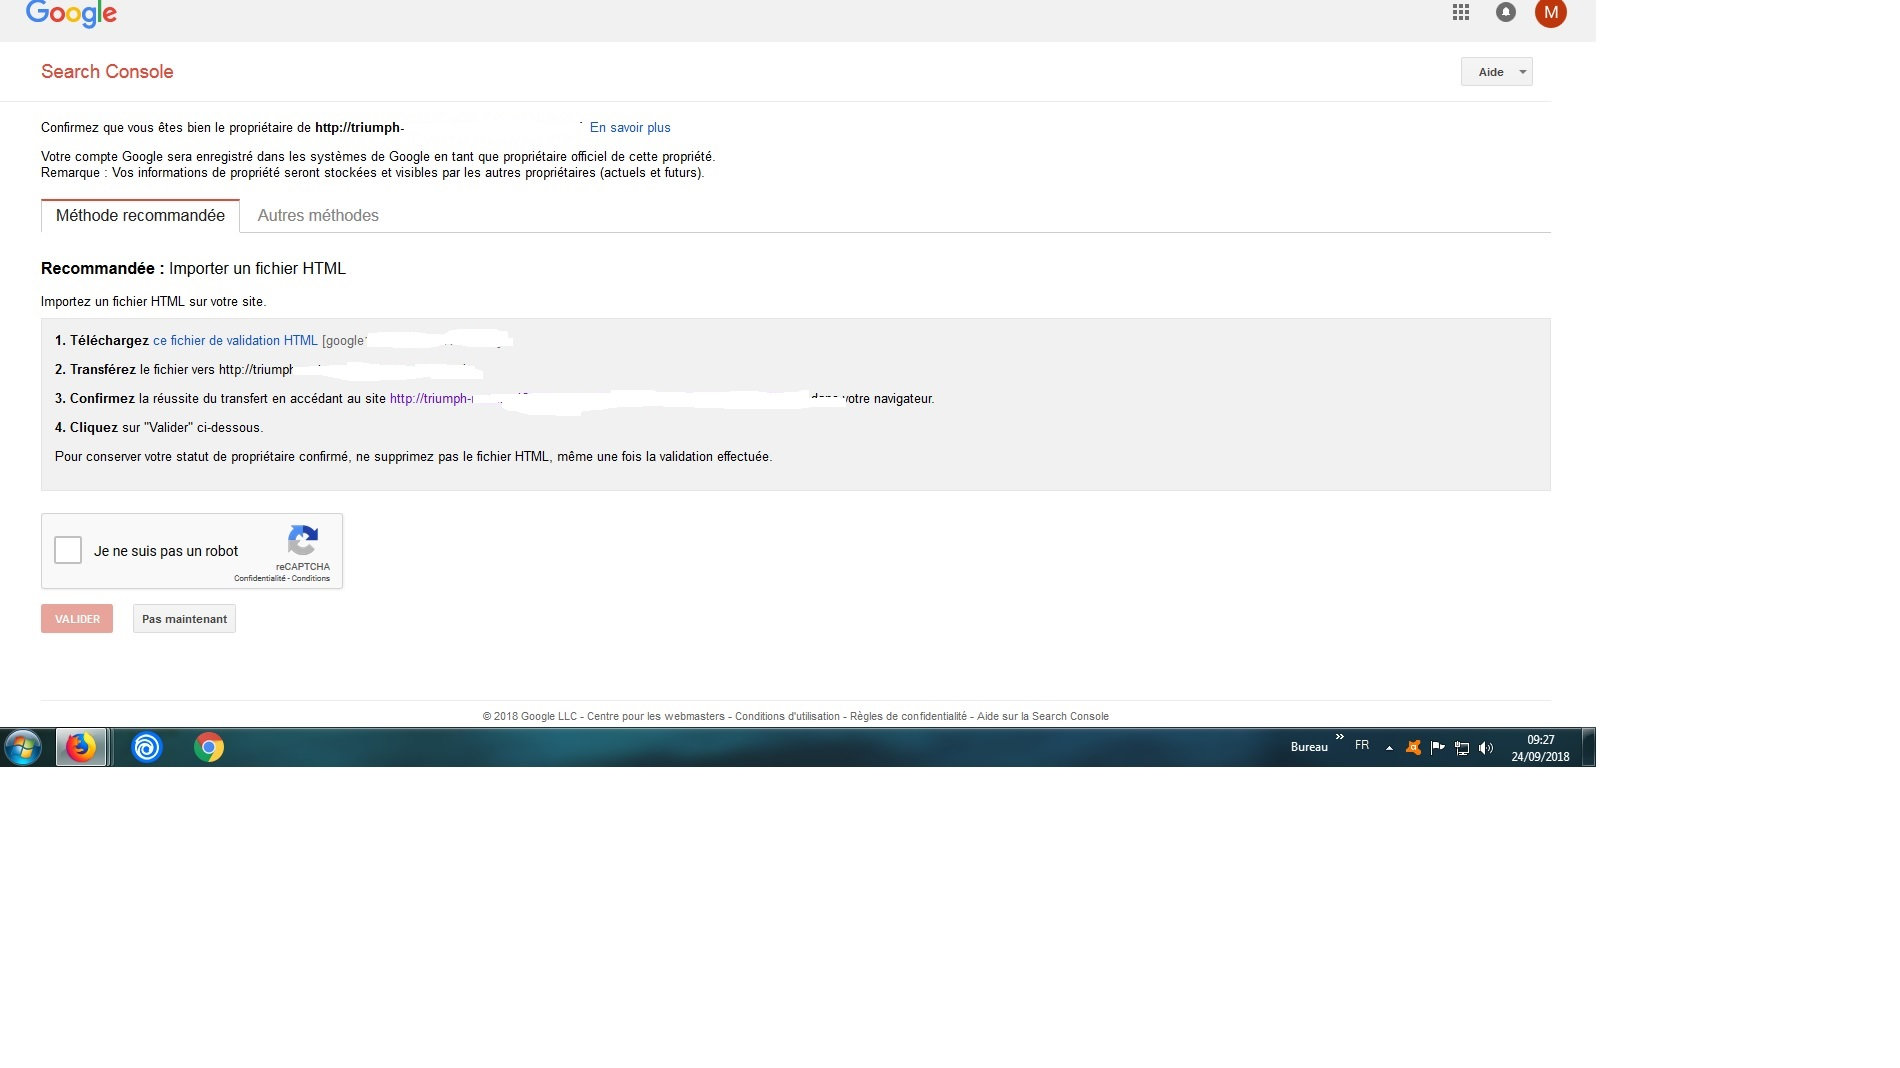Click the "Importez un fichier HTML sur votre site." text

coord(153,302)
